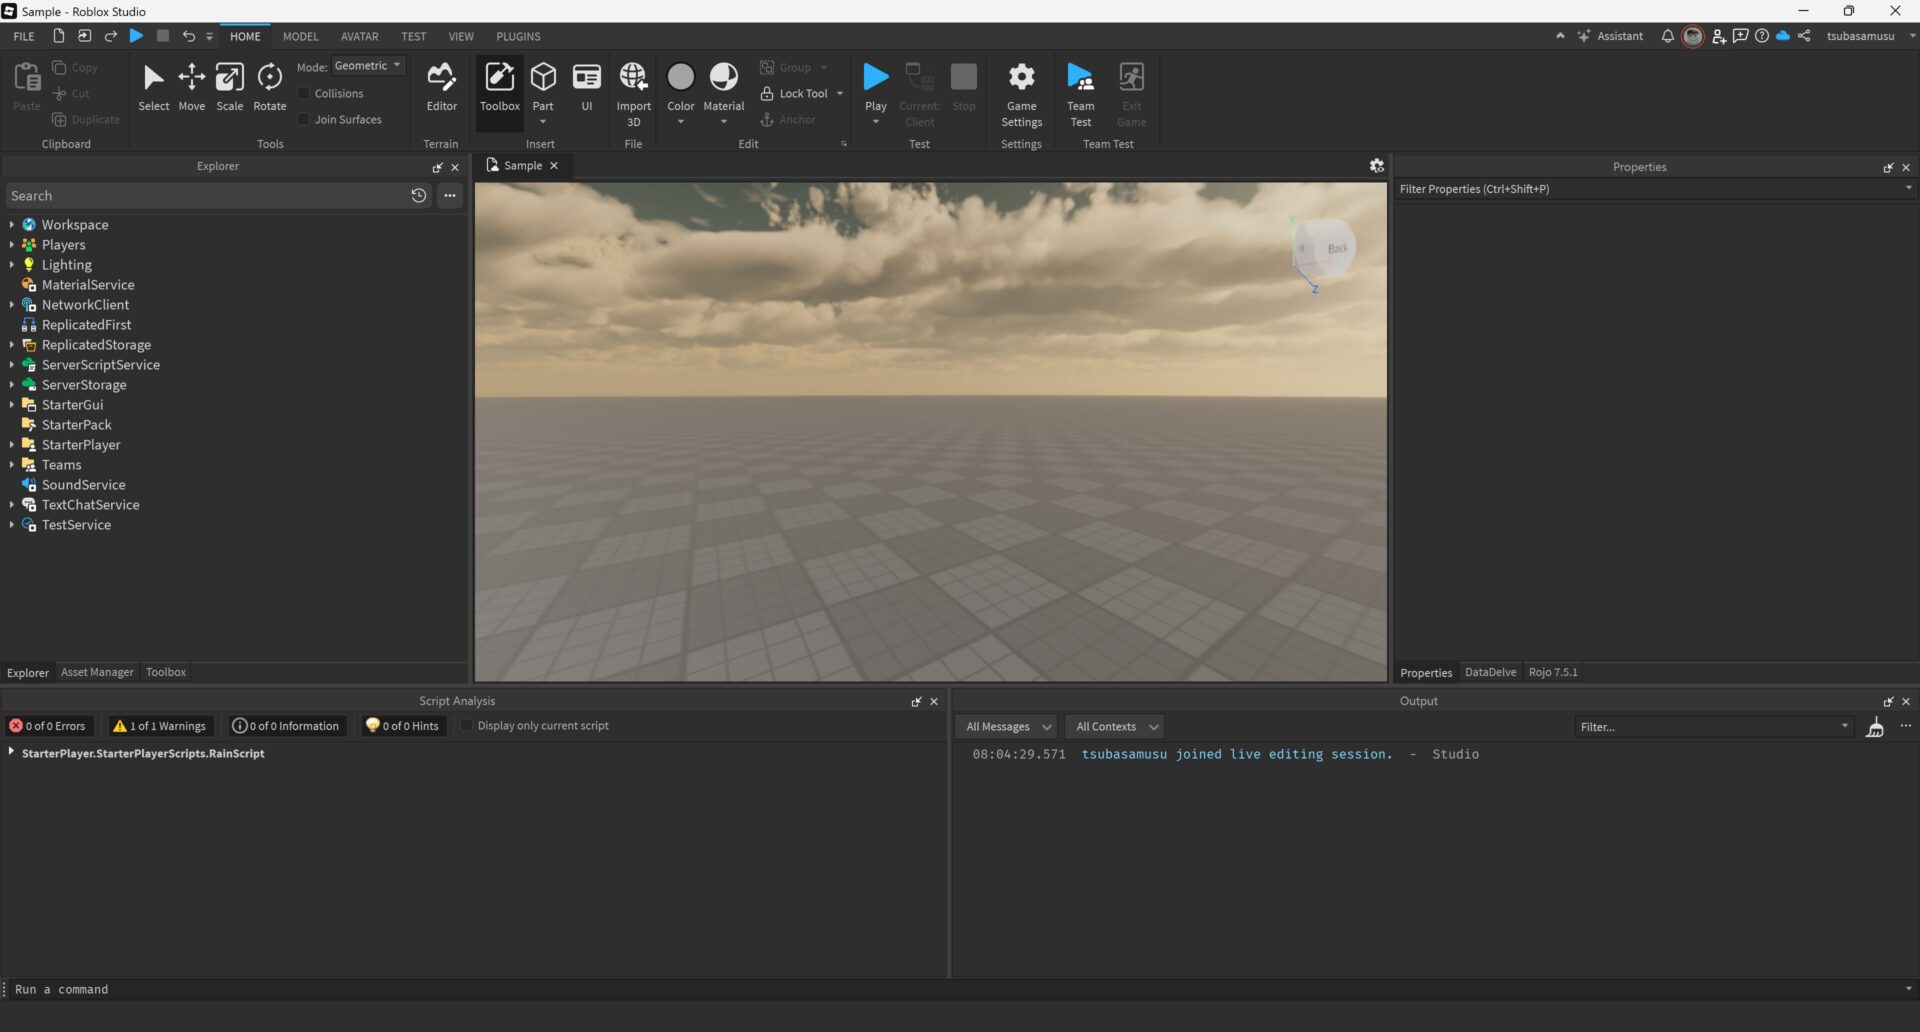The width and height of the screenshot is (1920, 1032).
Task: Open viewport settings gear
Action: [1376, 166]
